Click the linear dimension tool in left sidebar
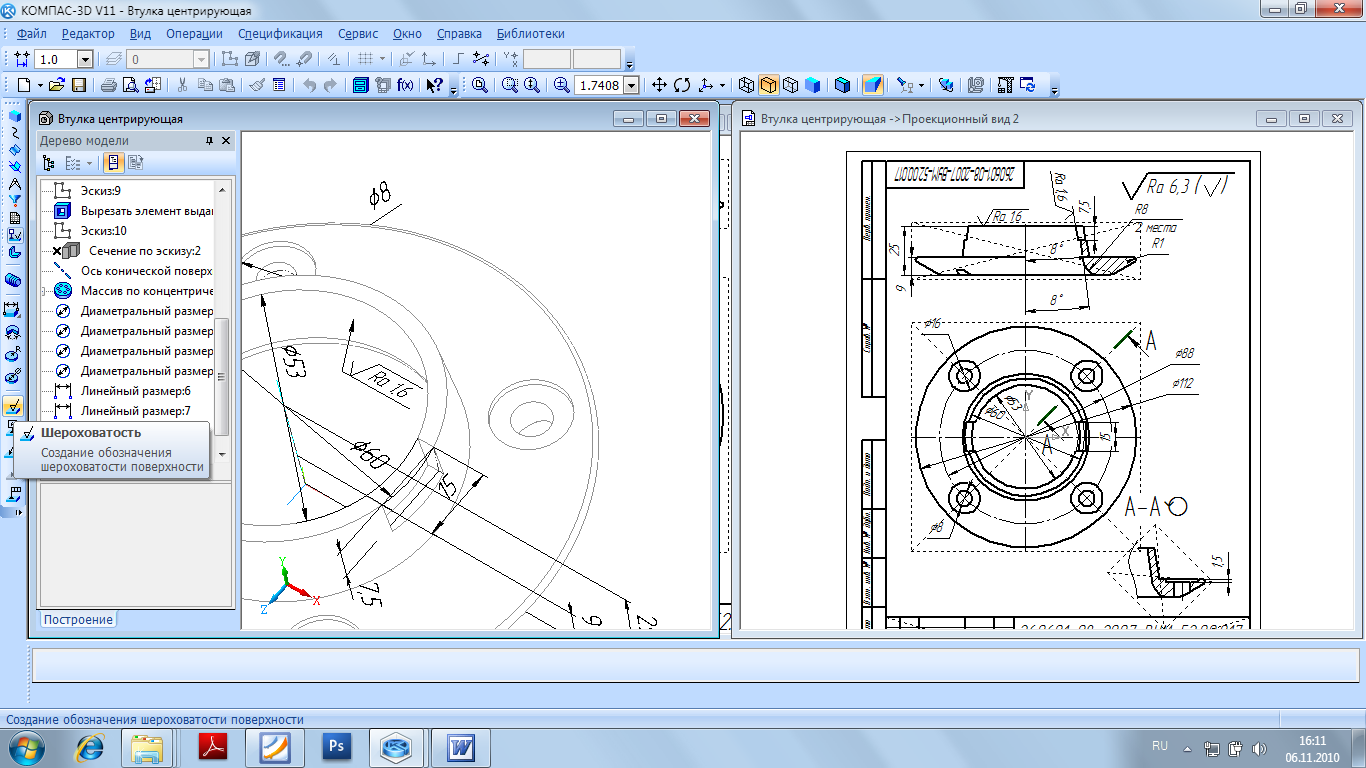 (x=14, y=309)
